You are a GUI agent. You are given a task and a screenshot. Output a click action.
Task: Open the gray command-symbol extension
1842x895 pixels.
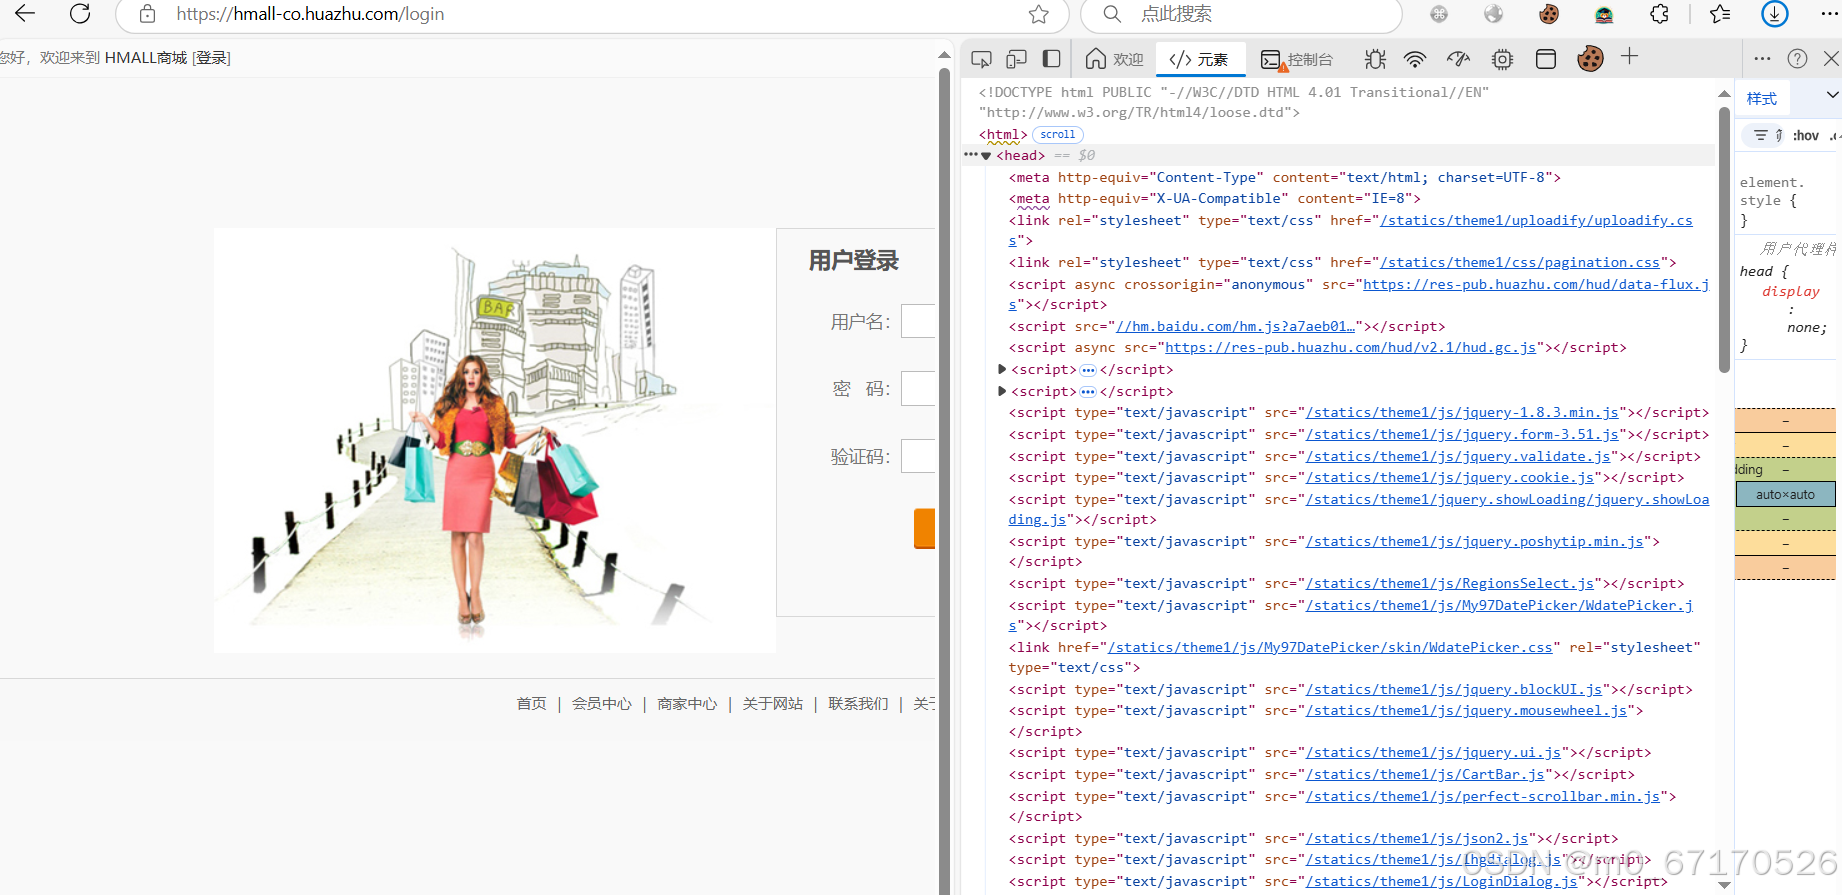click(1439, 14)
